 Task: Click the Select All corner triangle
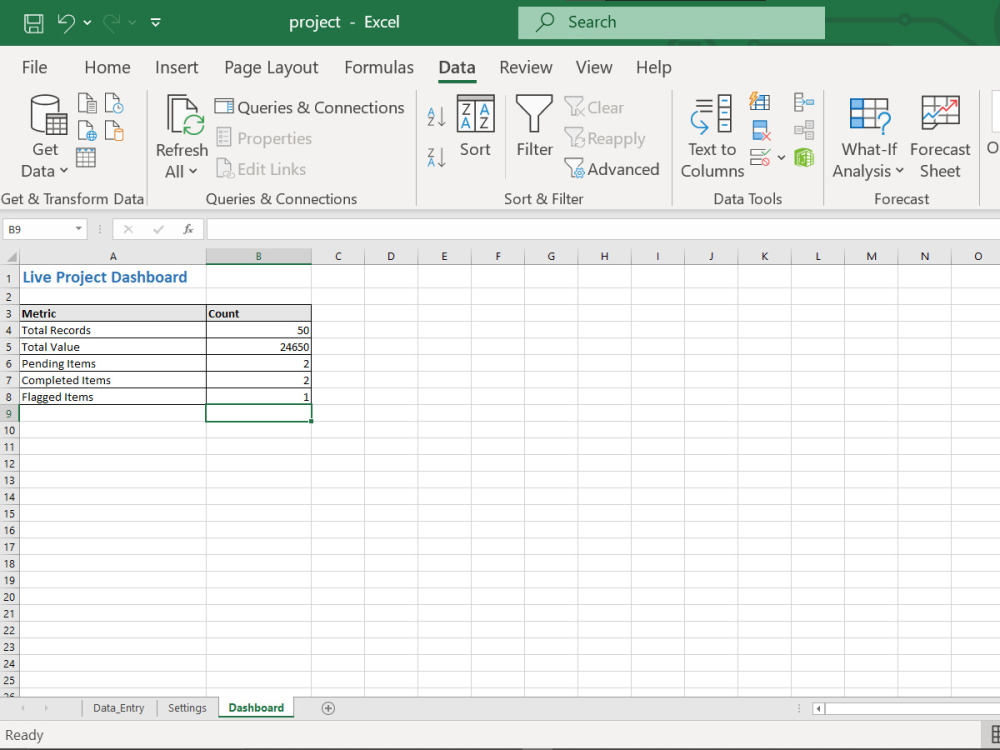pyautogui.click(x=11, y=257)
